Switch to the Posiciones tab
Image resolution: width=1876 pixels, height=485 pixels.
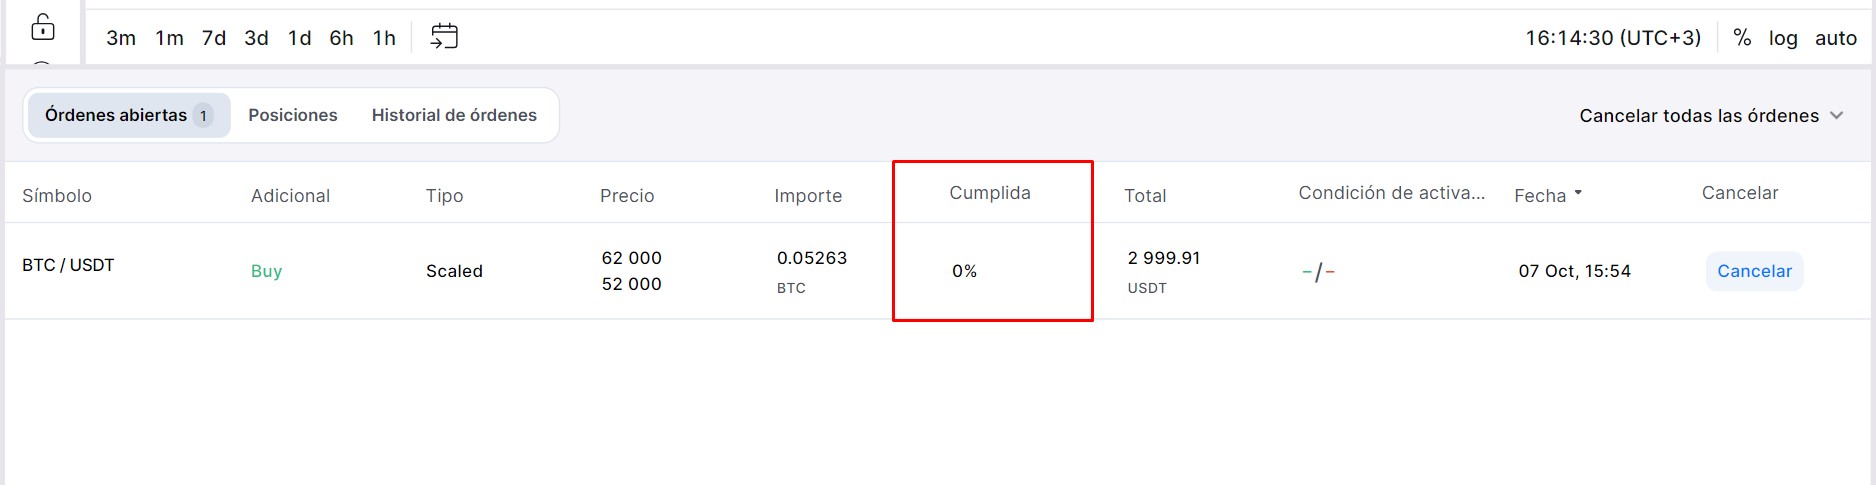coord(293,116)
